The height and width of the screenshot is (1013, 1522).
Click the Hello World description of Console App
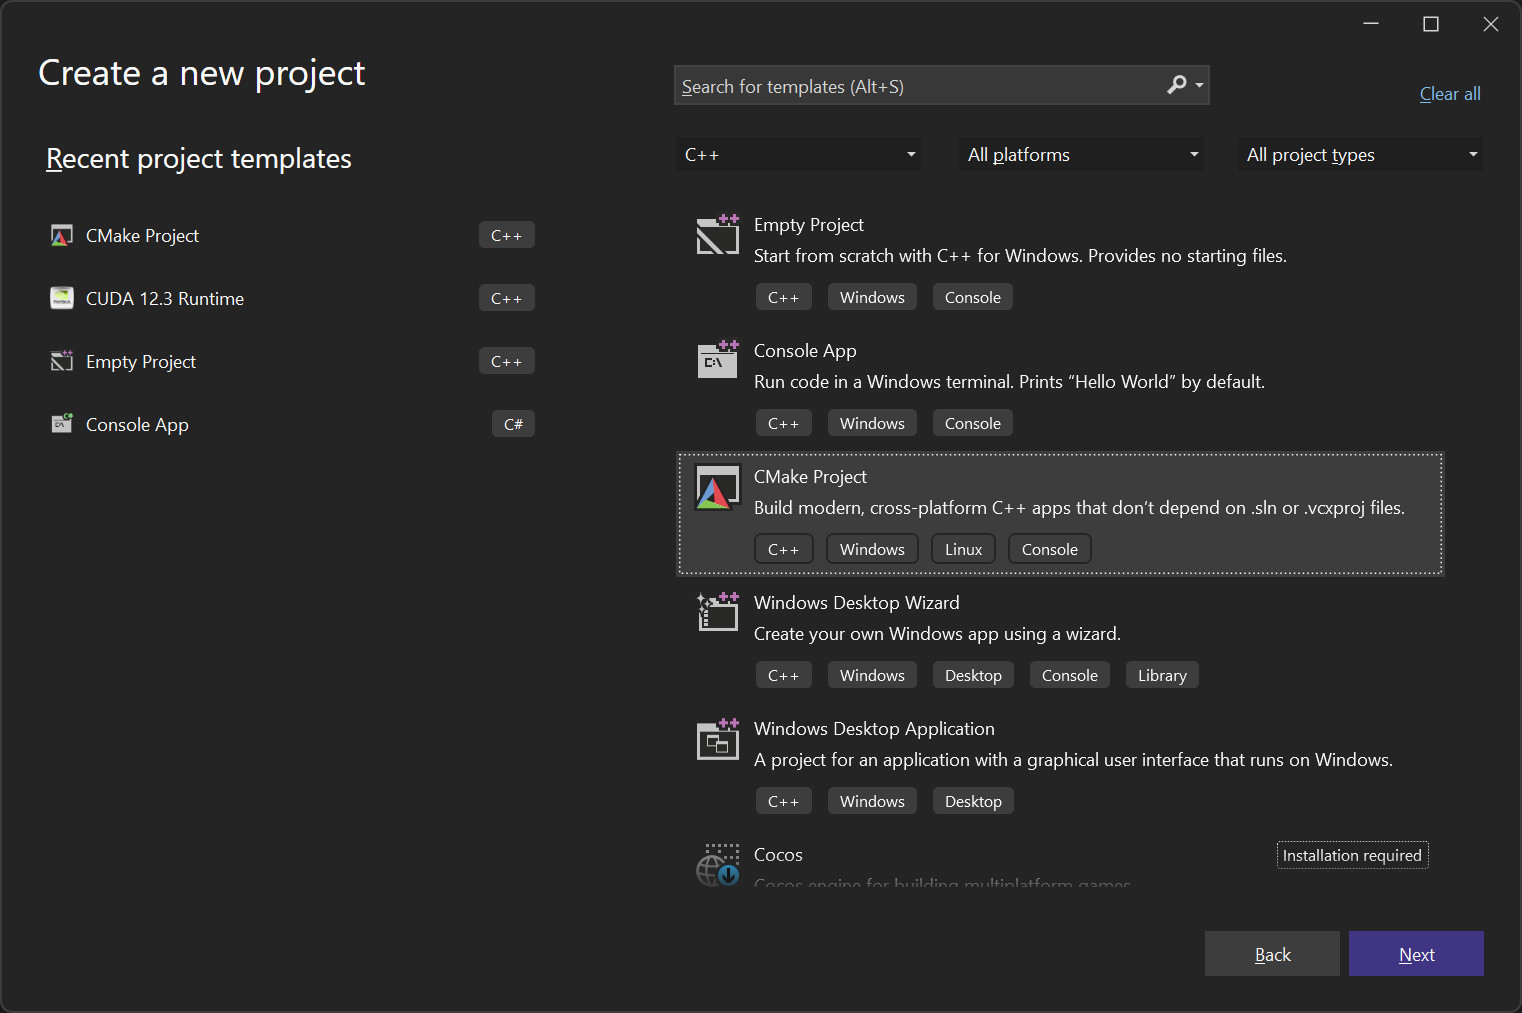tap(1009, 382)
